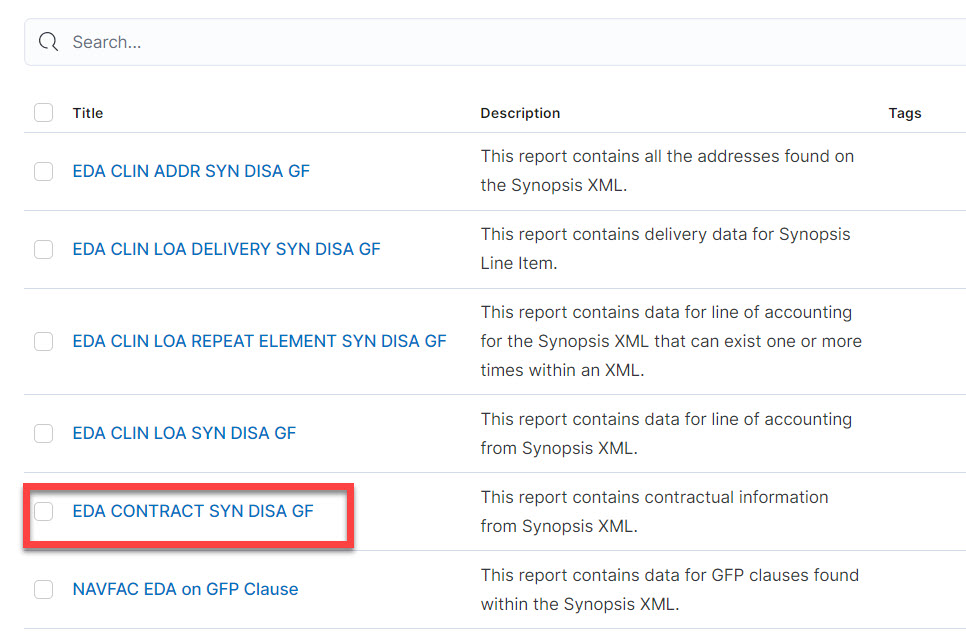Image resolution: width=966 pixels, height=633 pixels.
Task: Check the EDA CLIN ADDR SYN DISA GF box
Action: click(x=43, y=171)
